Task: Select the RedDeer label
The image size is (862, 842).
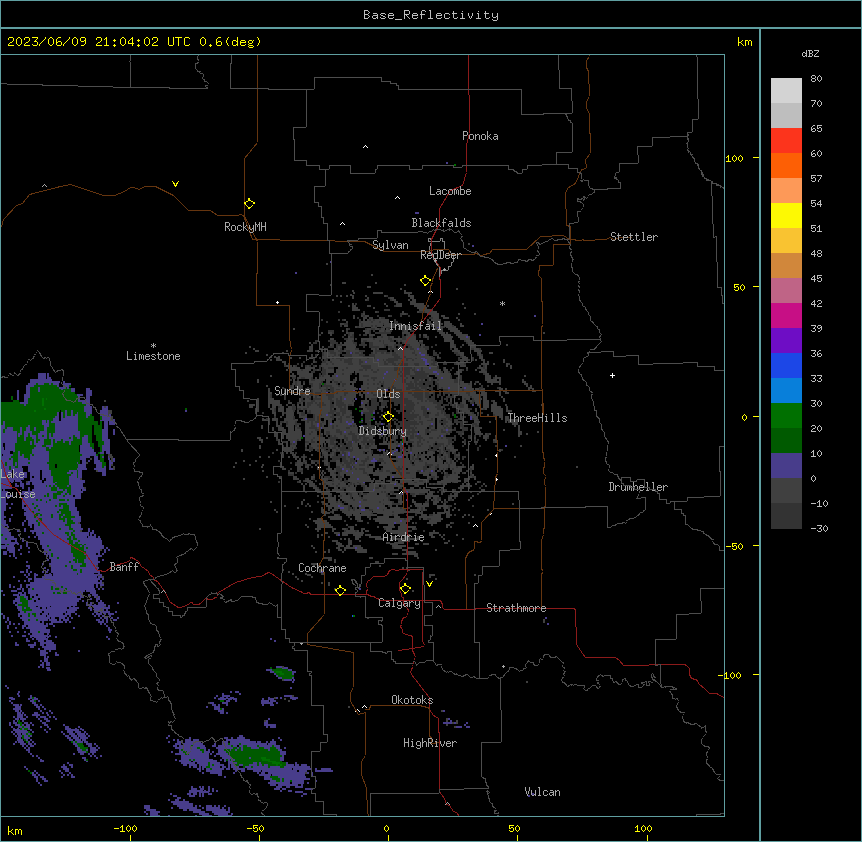Action: coord(440,255)
